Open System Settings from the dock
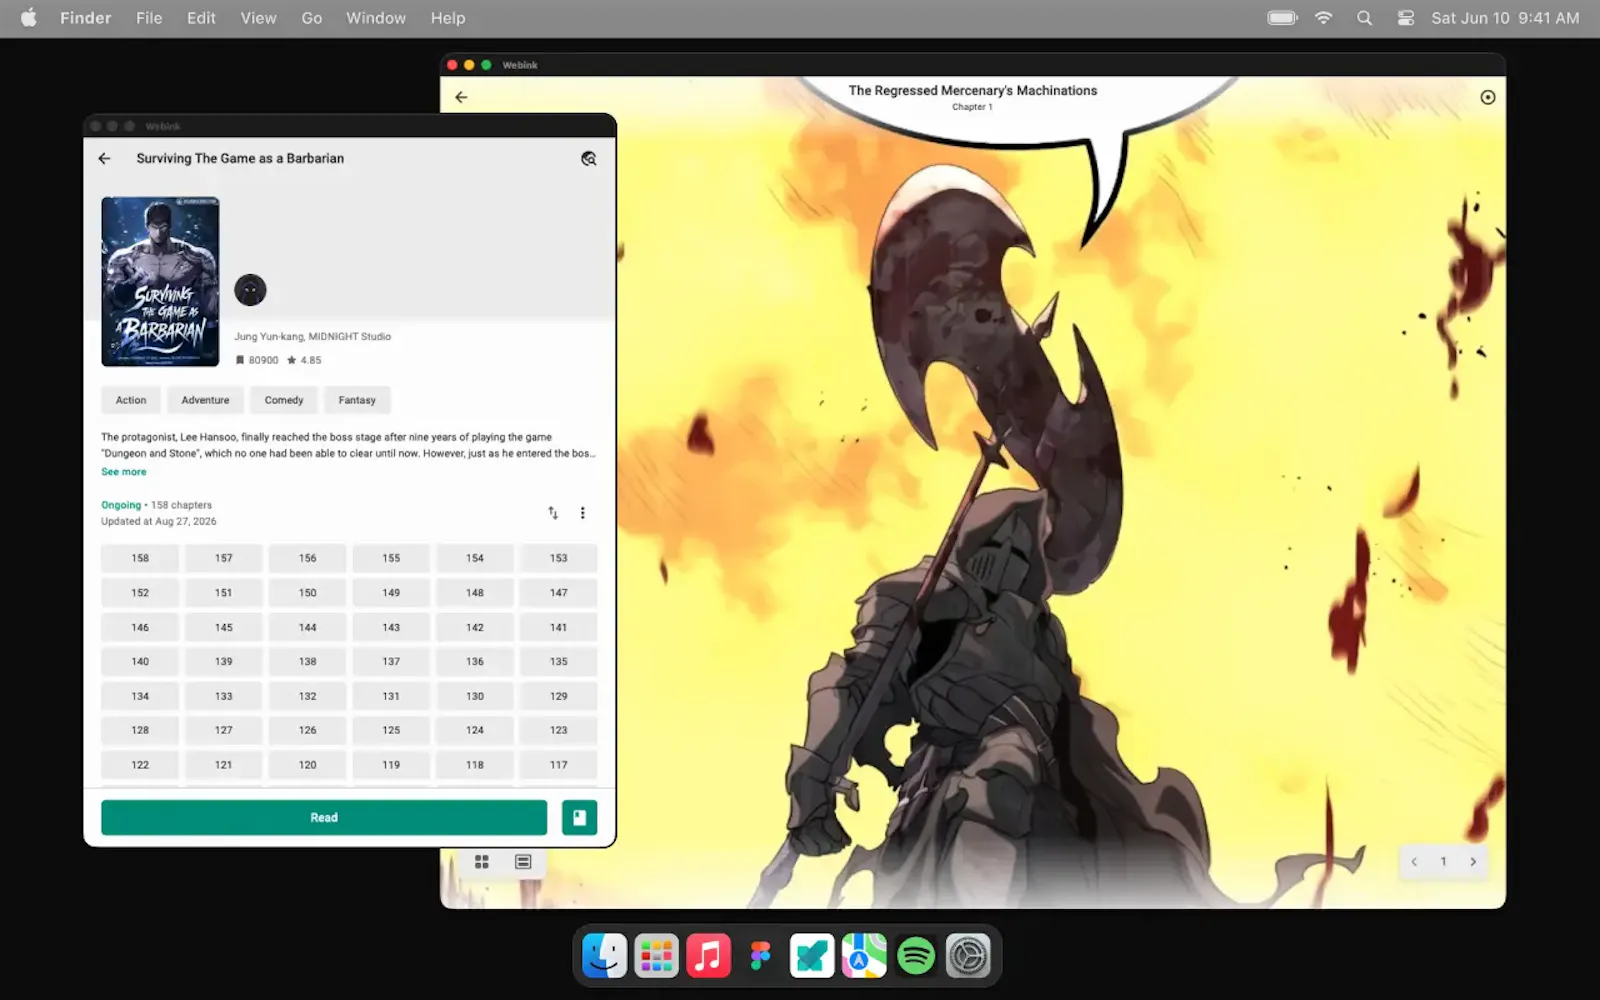 968,956
